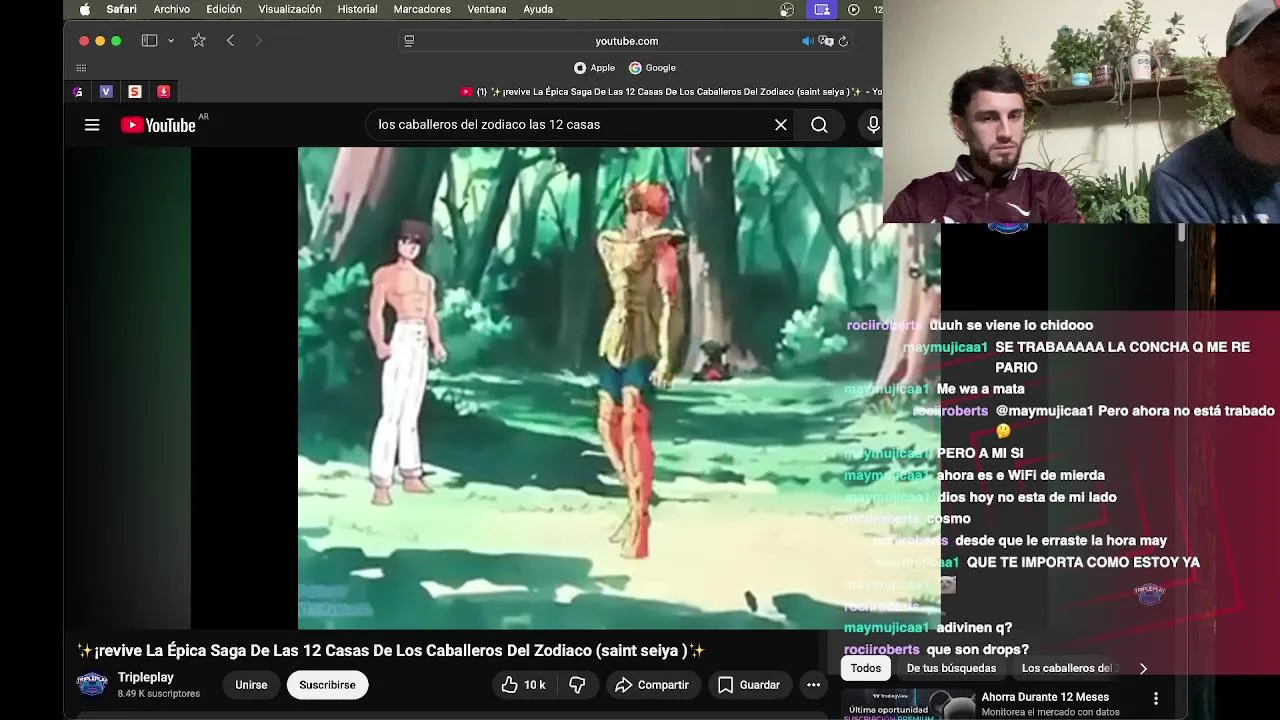The image size is (1280, 720).
Task: Click the screen sharing icon in menu bar
Action: pos(822,9)
